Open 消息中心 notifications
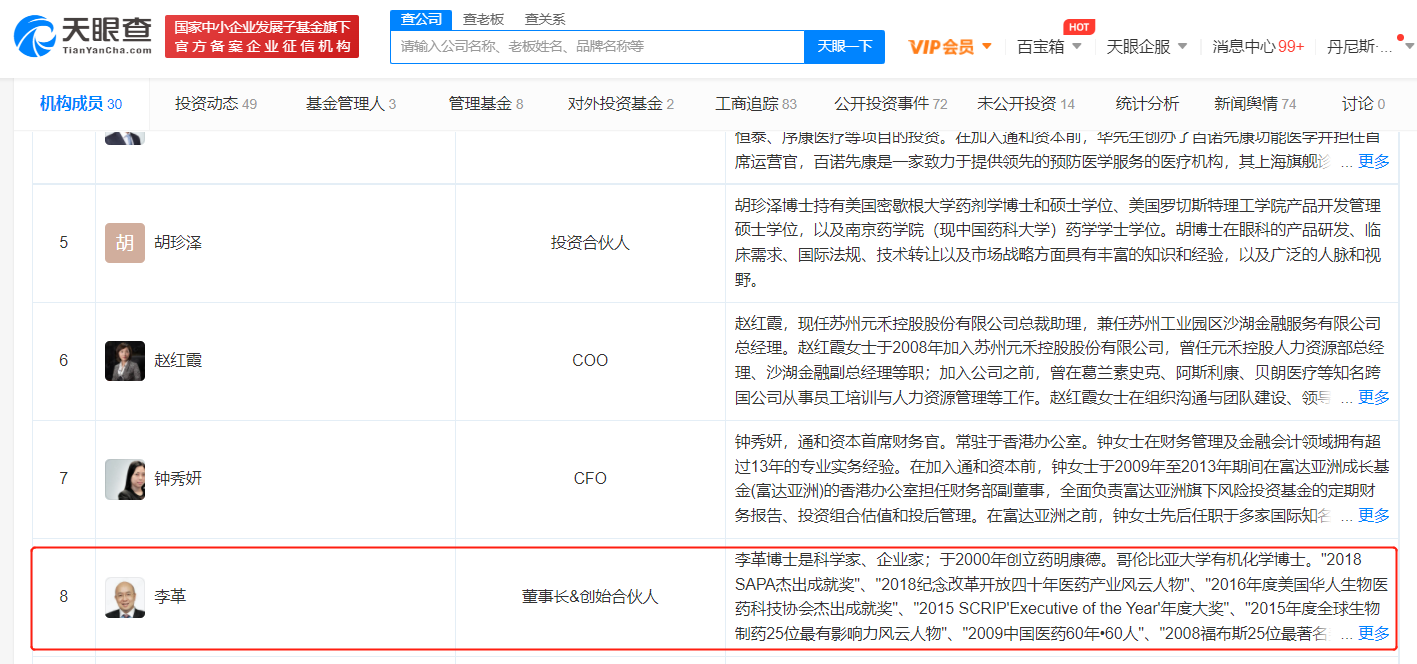Screen dimensions: 1417x664 [1257, 46]
